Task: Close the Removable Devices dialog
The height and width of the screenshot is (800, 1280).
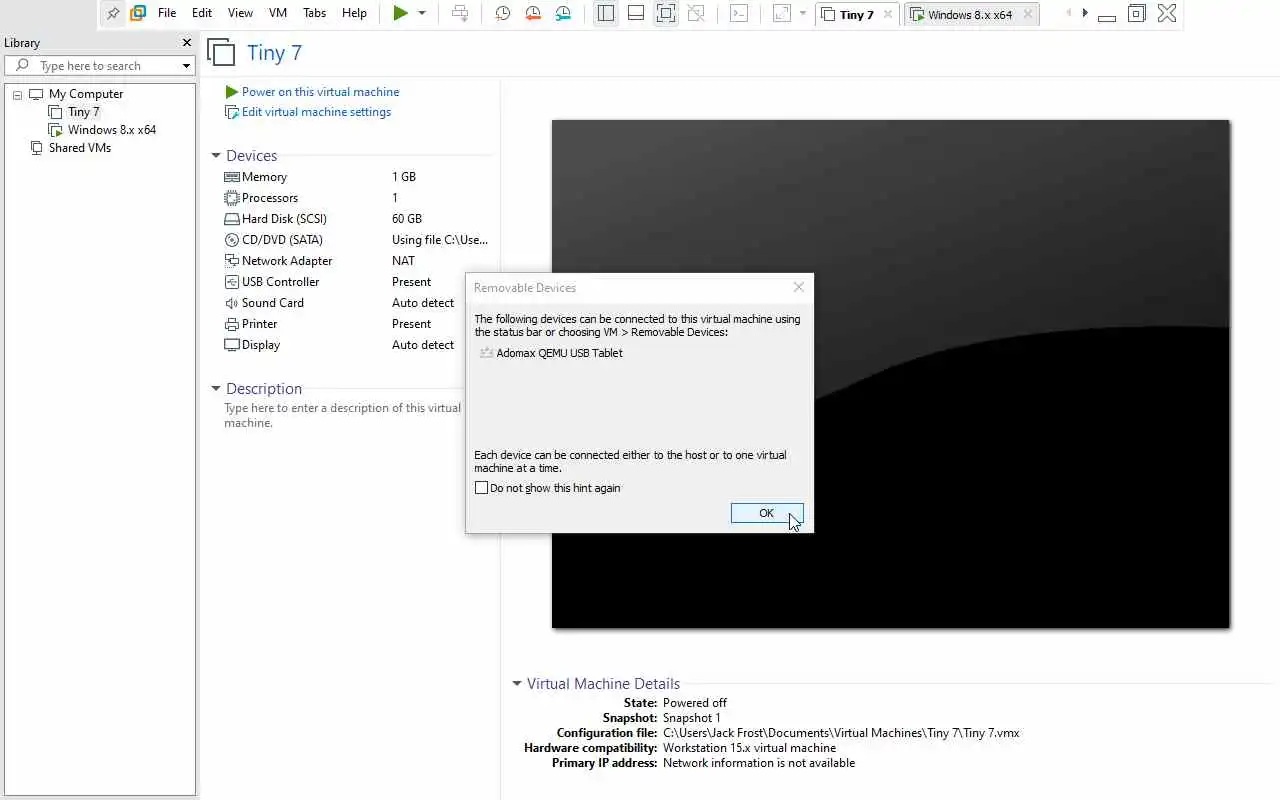Action: click(798, 287)
